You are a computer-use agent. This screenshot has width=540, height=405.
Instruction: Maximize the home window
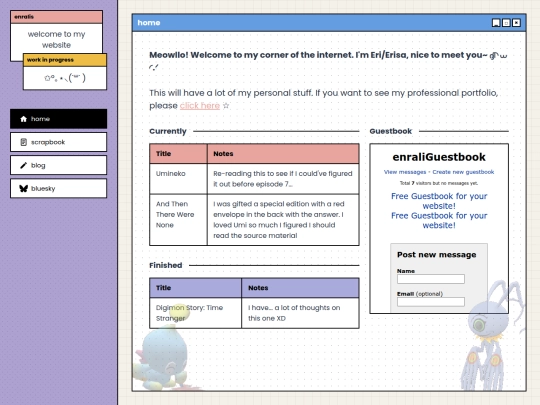pos(506,23)
